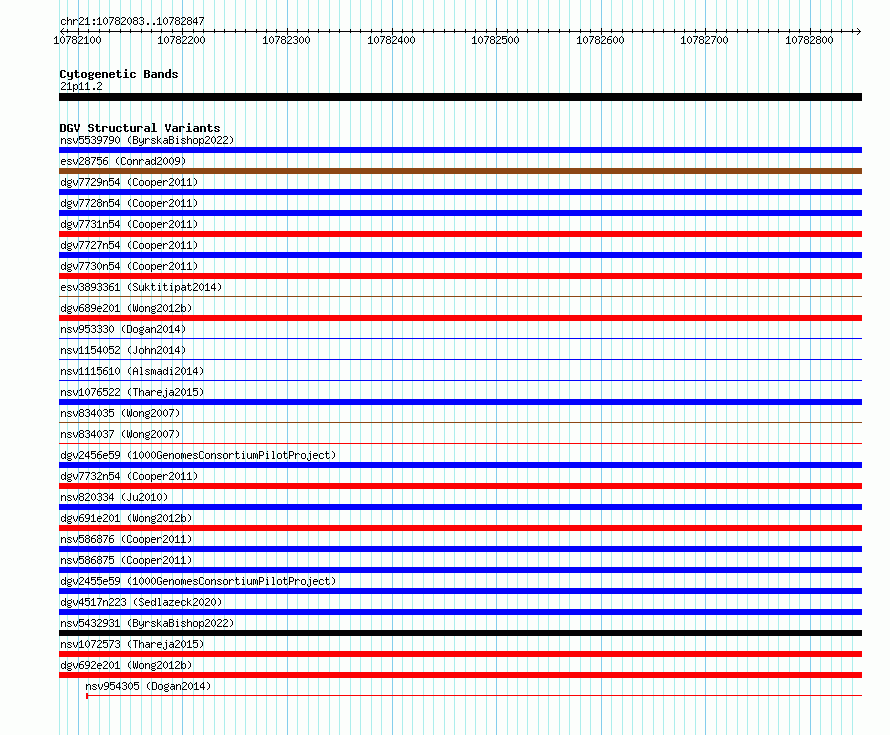Click the brown bar under esv28756
The height and width of the screenshot is (735, 890).
(x=460, y=171)
